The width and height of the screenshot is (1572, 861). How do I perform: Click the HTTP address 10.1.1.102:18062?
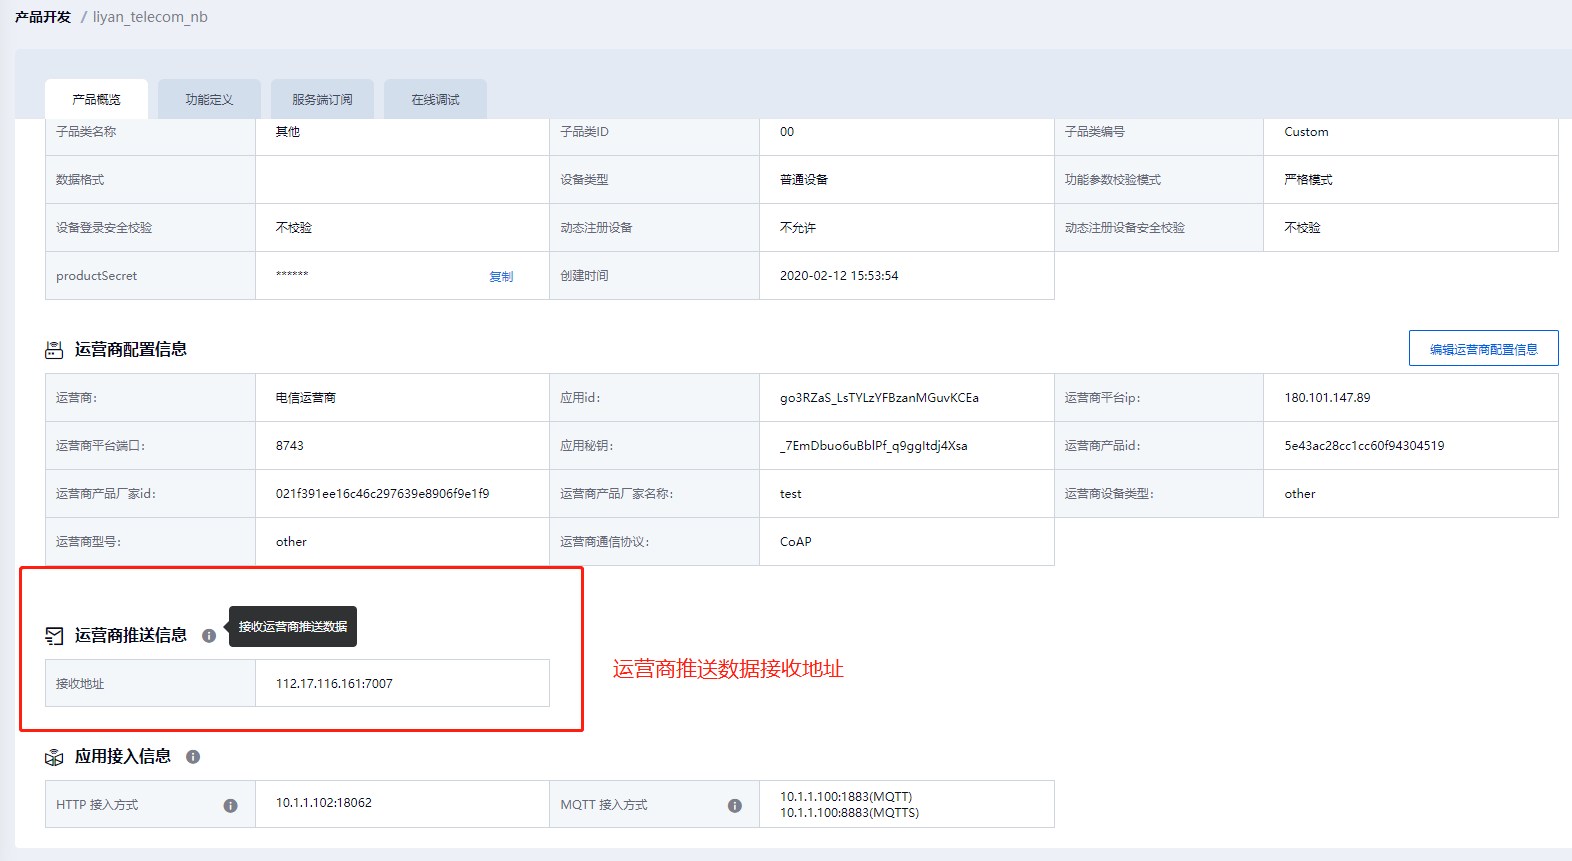tap(324, 803)
